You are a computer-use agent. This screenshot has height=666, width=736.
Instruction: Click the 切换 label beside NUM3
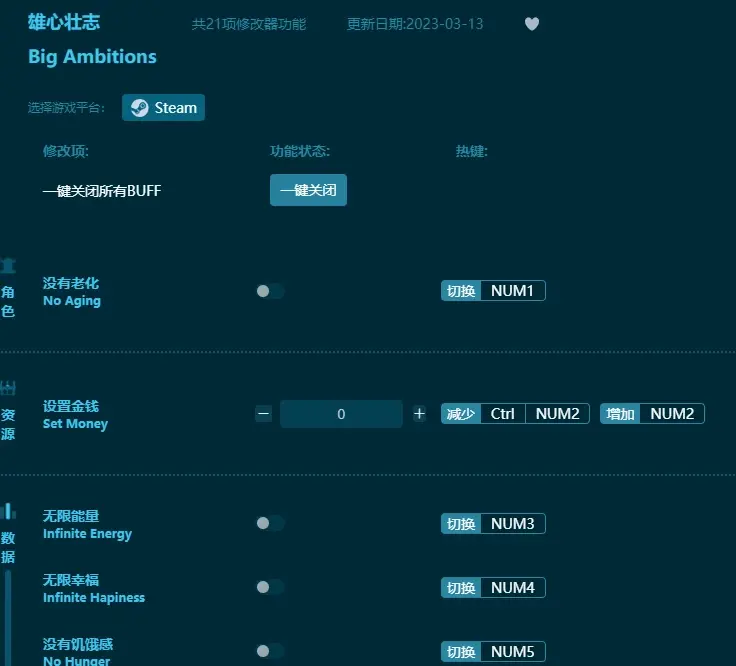click(x=461, y=523)
